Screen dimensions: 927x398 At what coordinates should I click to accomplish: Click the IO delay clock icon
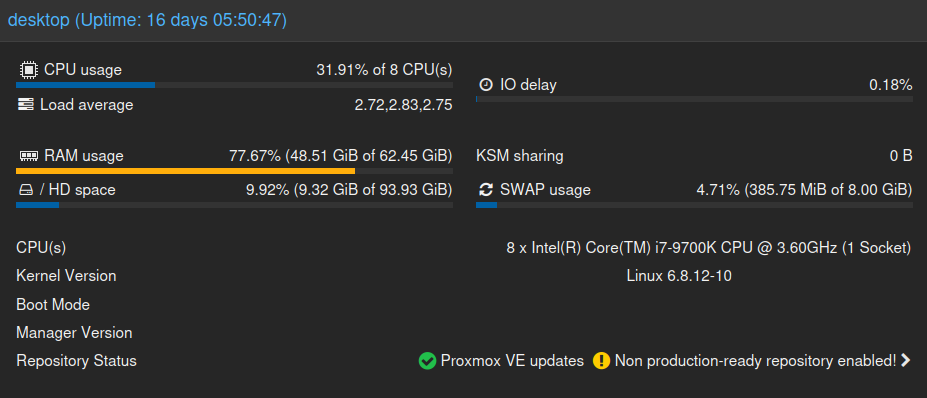coord(485,85)
